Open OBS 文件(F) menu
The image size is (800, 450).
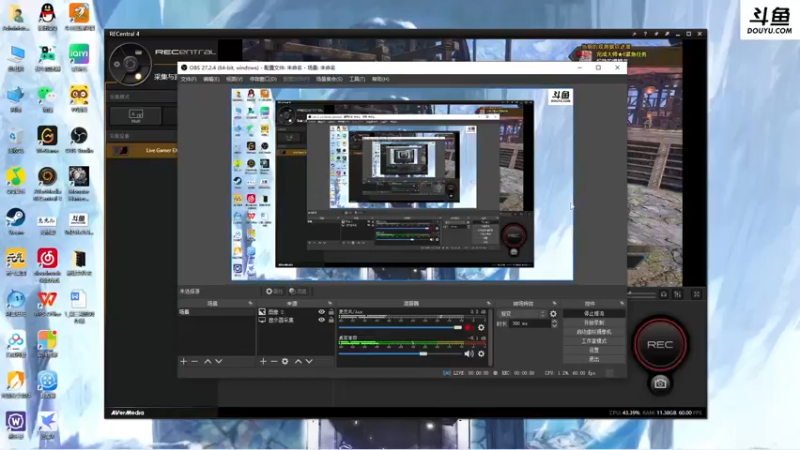[x=189, y=79]
